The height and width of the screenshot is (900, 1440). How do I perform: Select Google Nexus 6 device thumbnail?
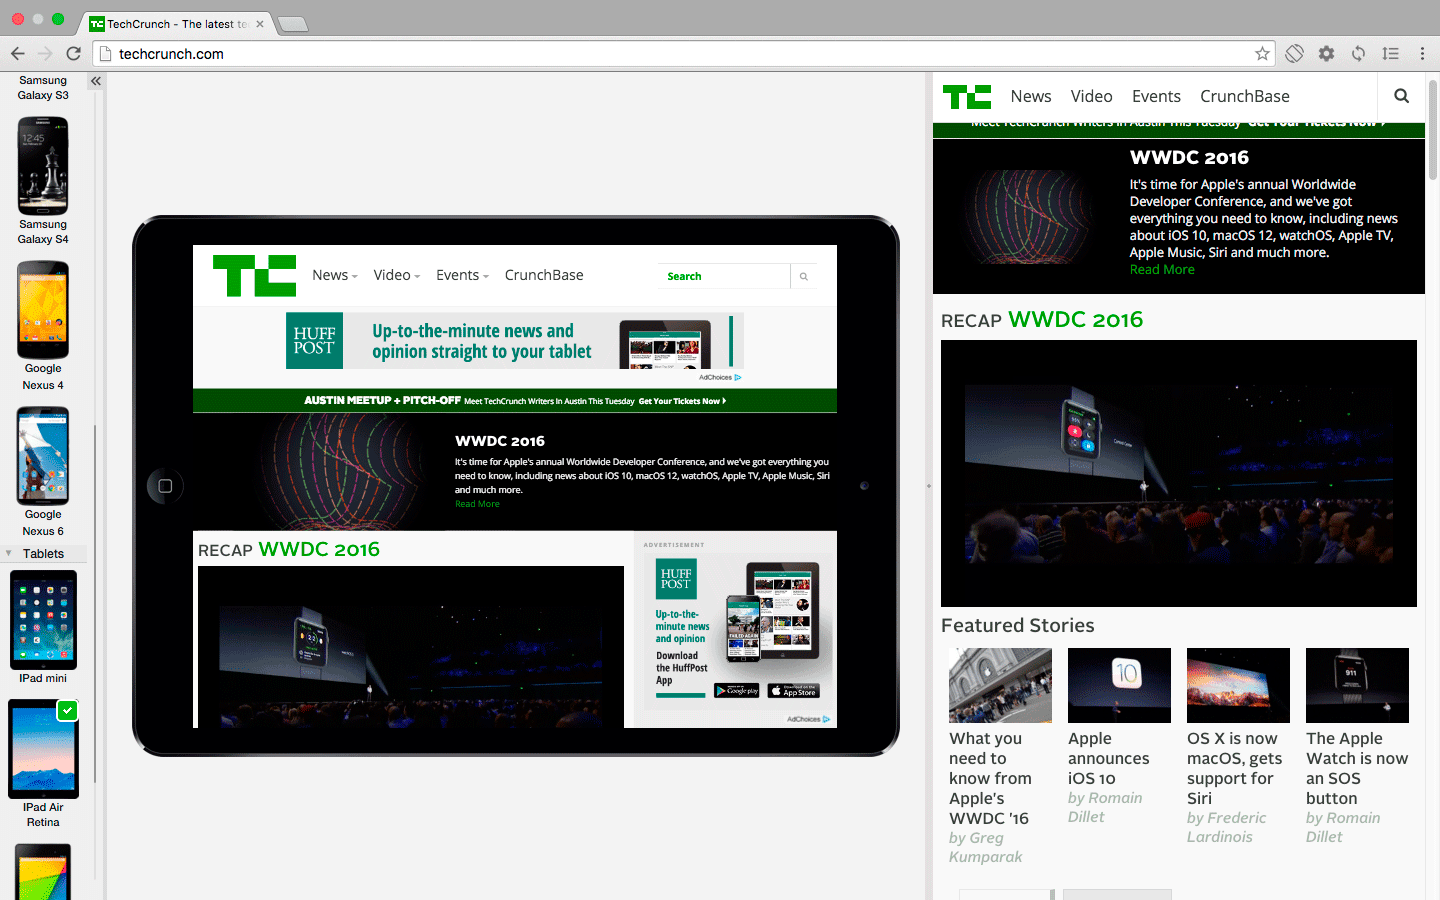pos(43,456)
